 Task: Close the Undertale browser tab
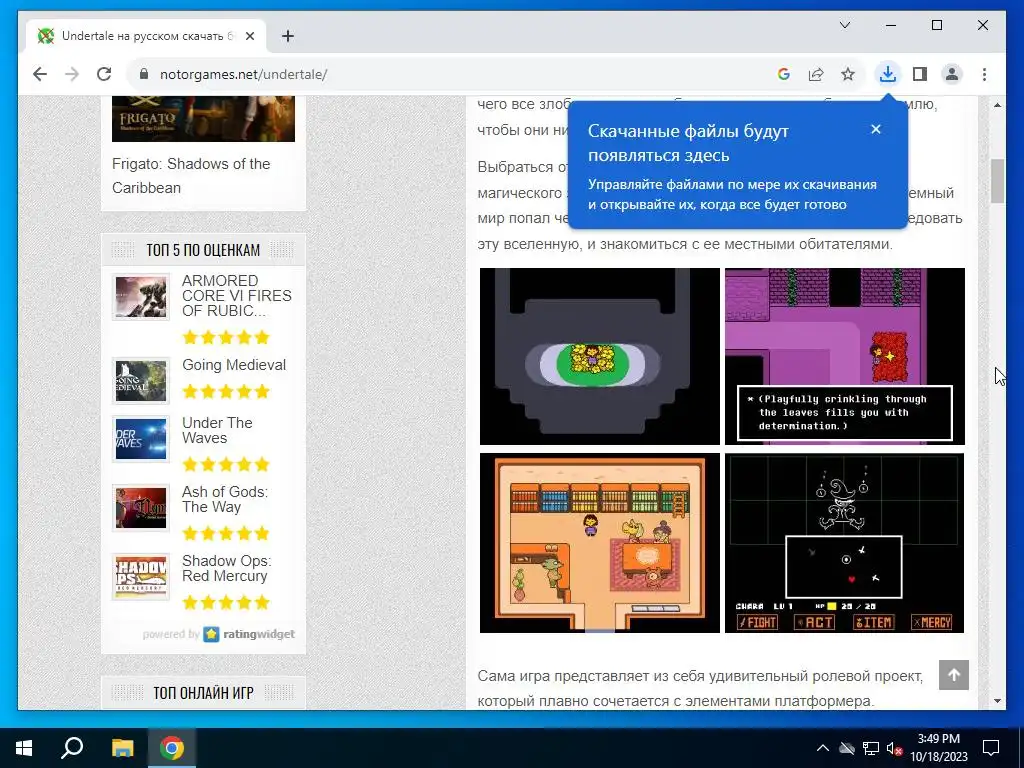point(249,36)
